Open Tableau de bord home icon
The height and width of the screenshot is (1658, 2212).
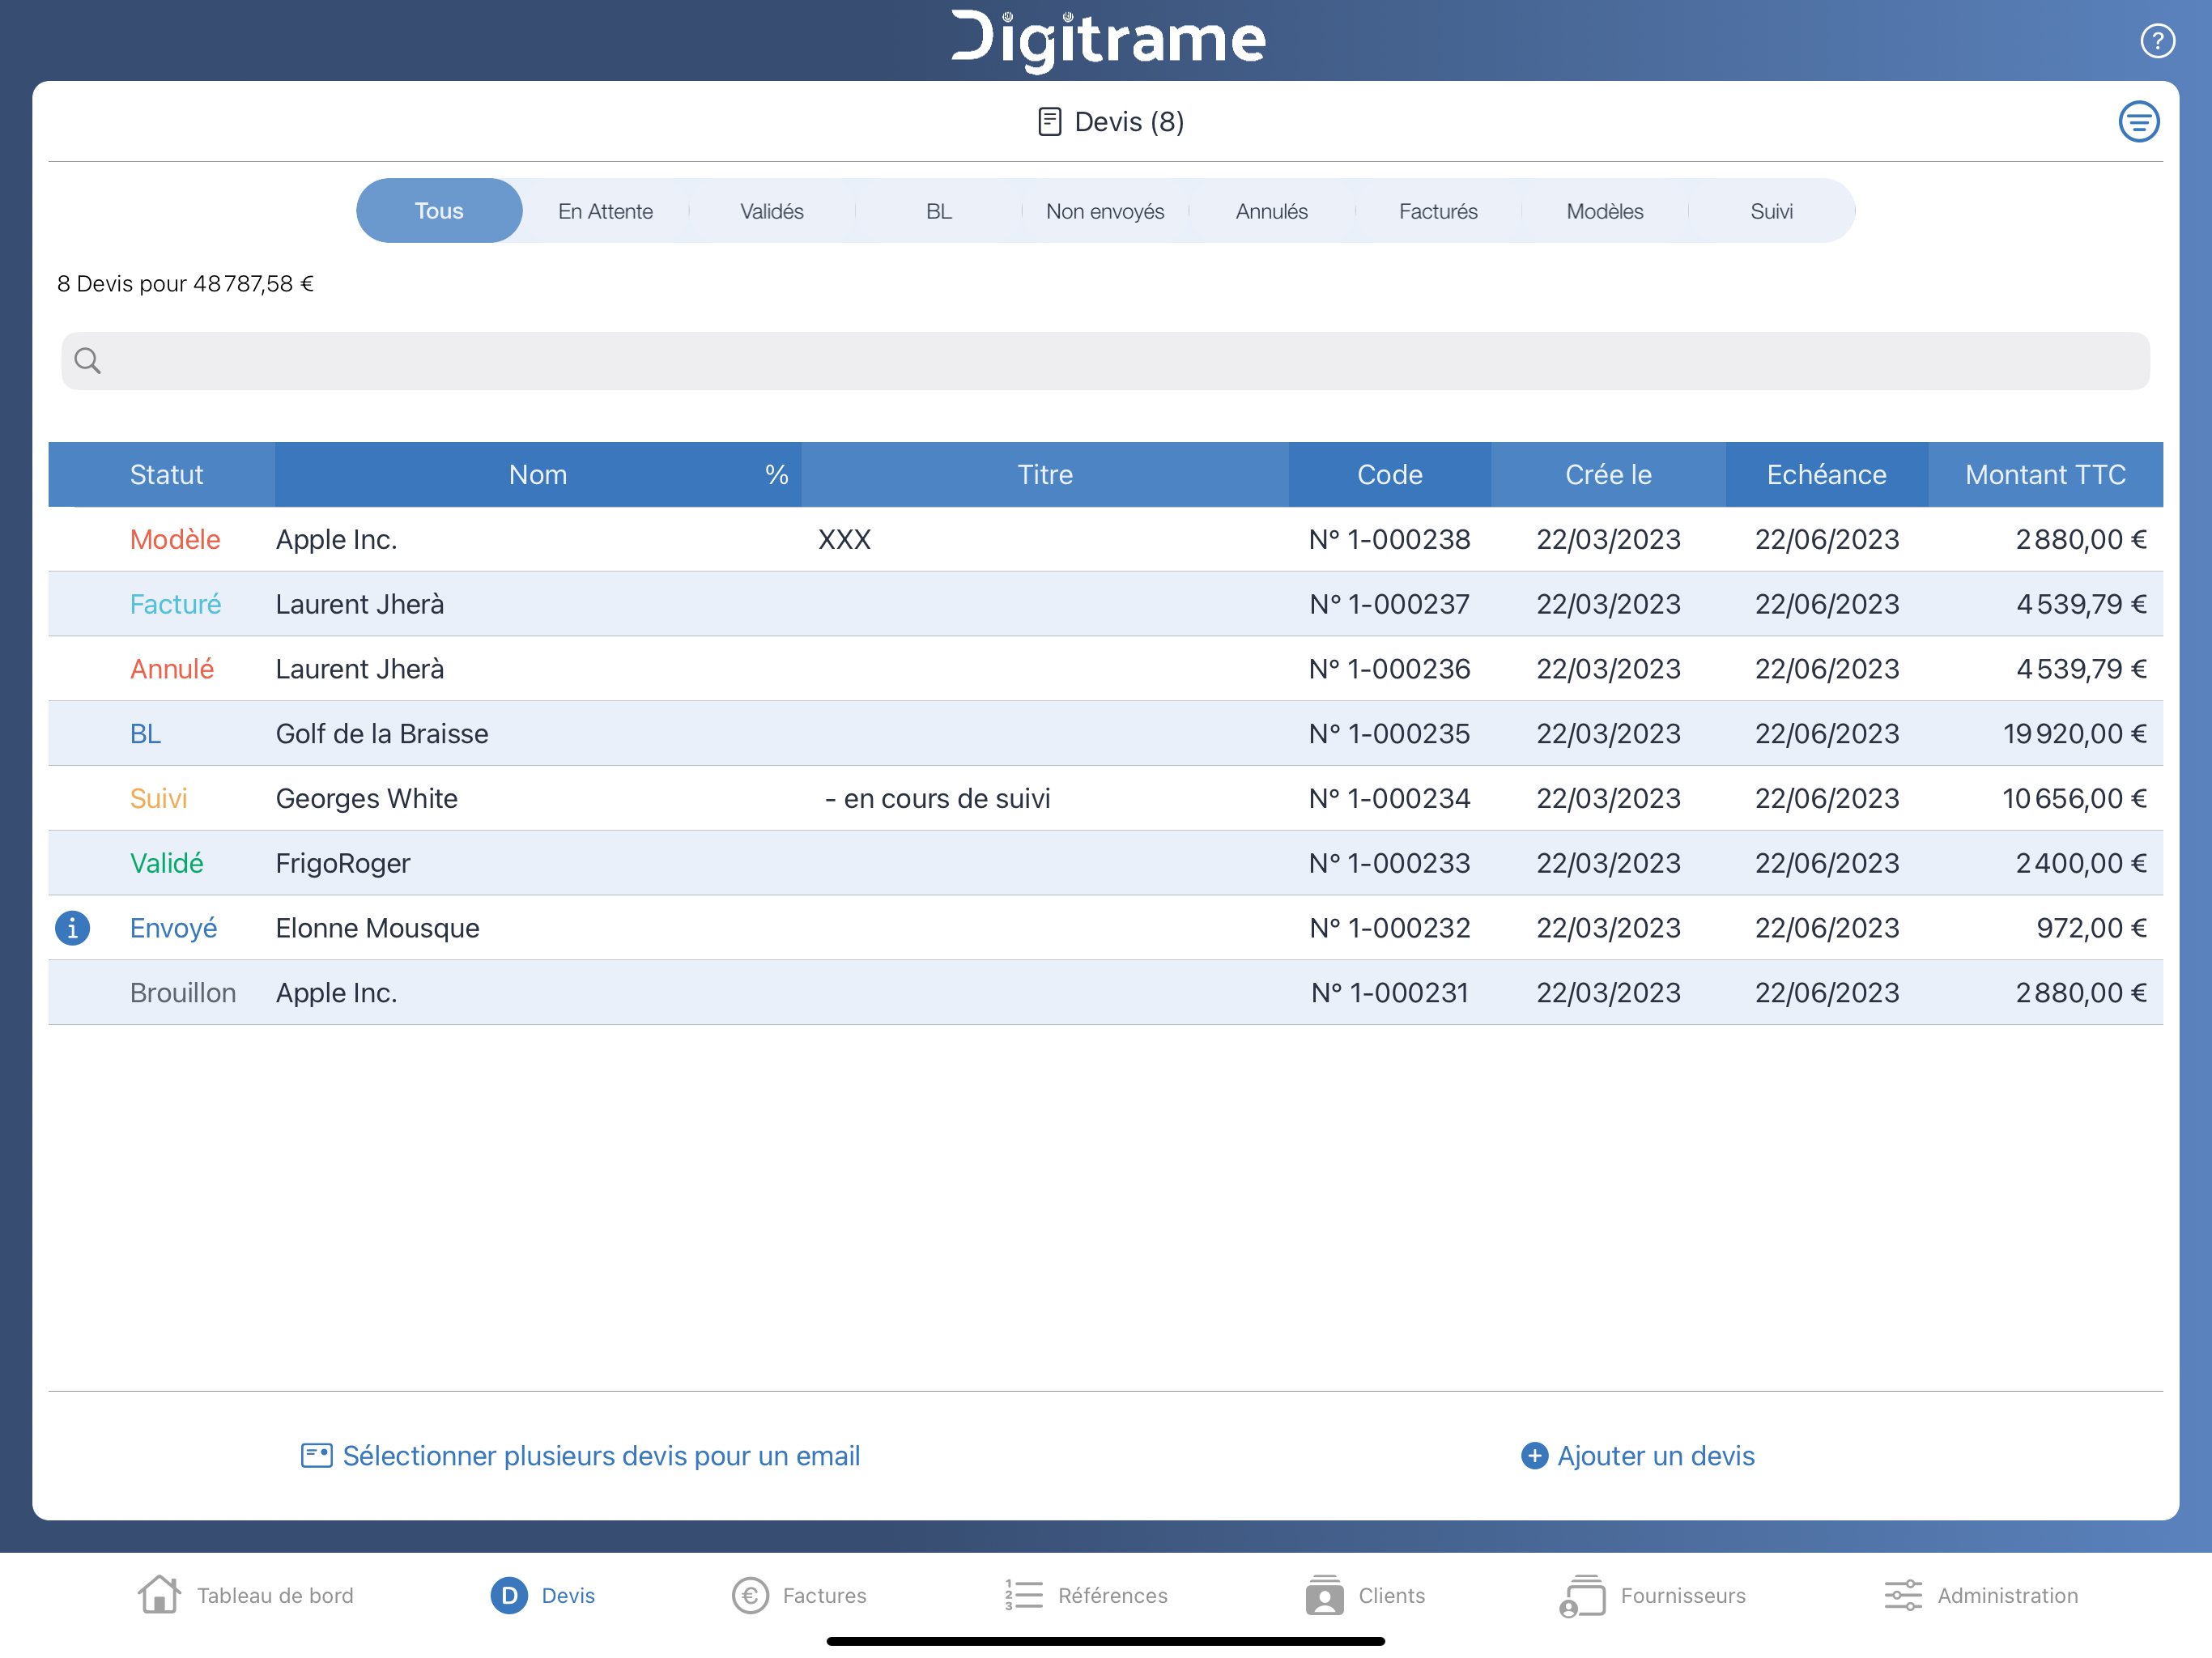click(x=159, y=1594)
